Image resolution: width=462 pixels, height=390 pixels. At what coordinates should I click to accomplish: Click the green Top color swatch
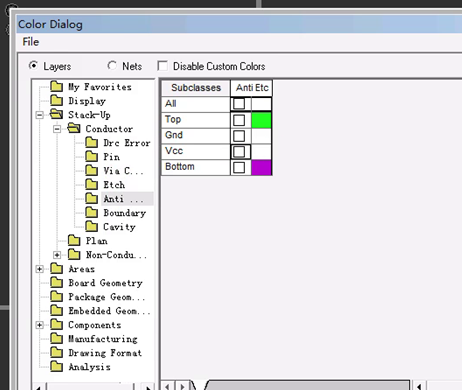(261, 120)
